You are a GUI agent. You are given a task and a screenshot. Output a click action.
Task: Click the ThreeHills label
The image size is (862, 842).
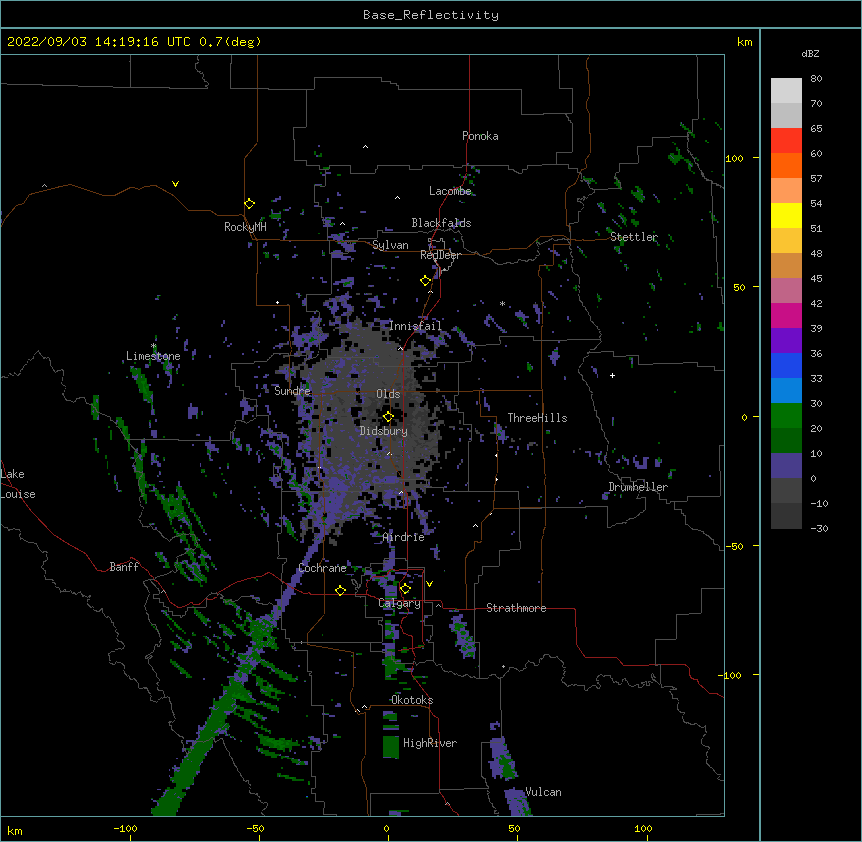tap(537, 418)
